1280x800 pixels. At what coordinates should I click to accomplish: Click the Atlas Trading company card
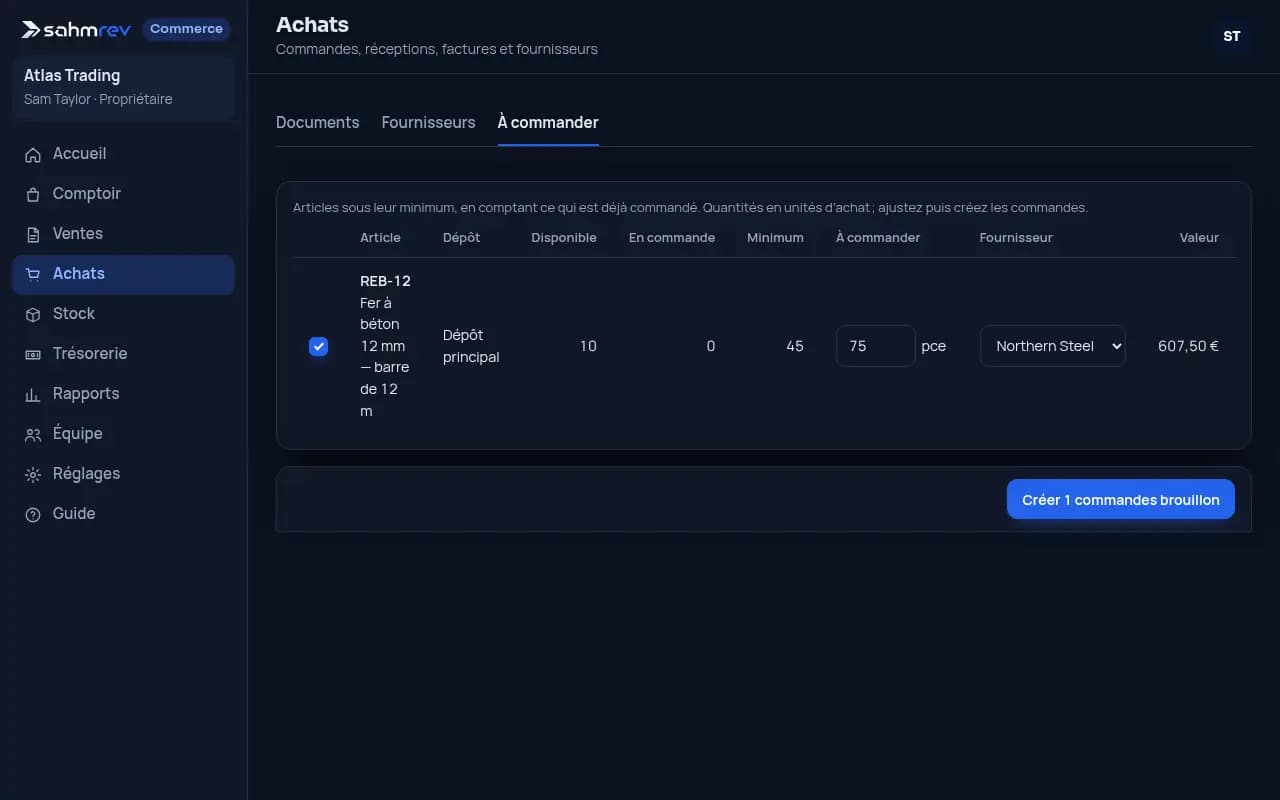[123, 87]
